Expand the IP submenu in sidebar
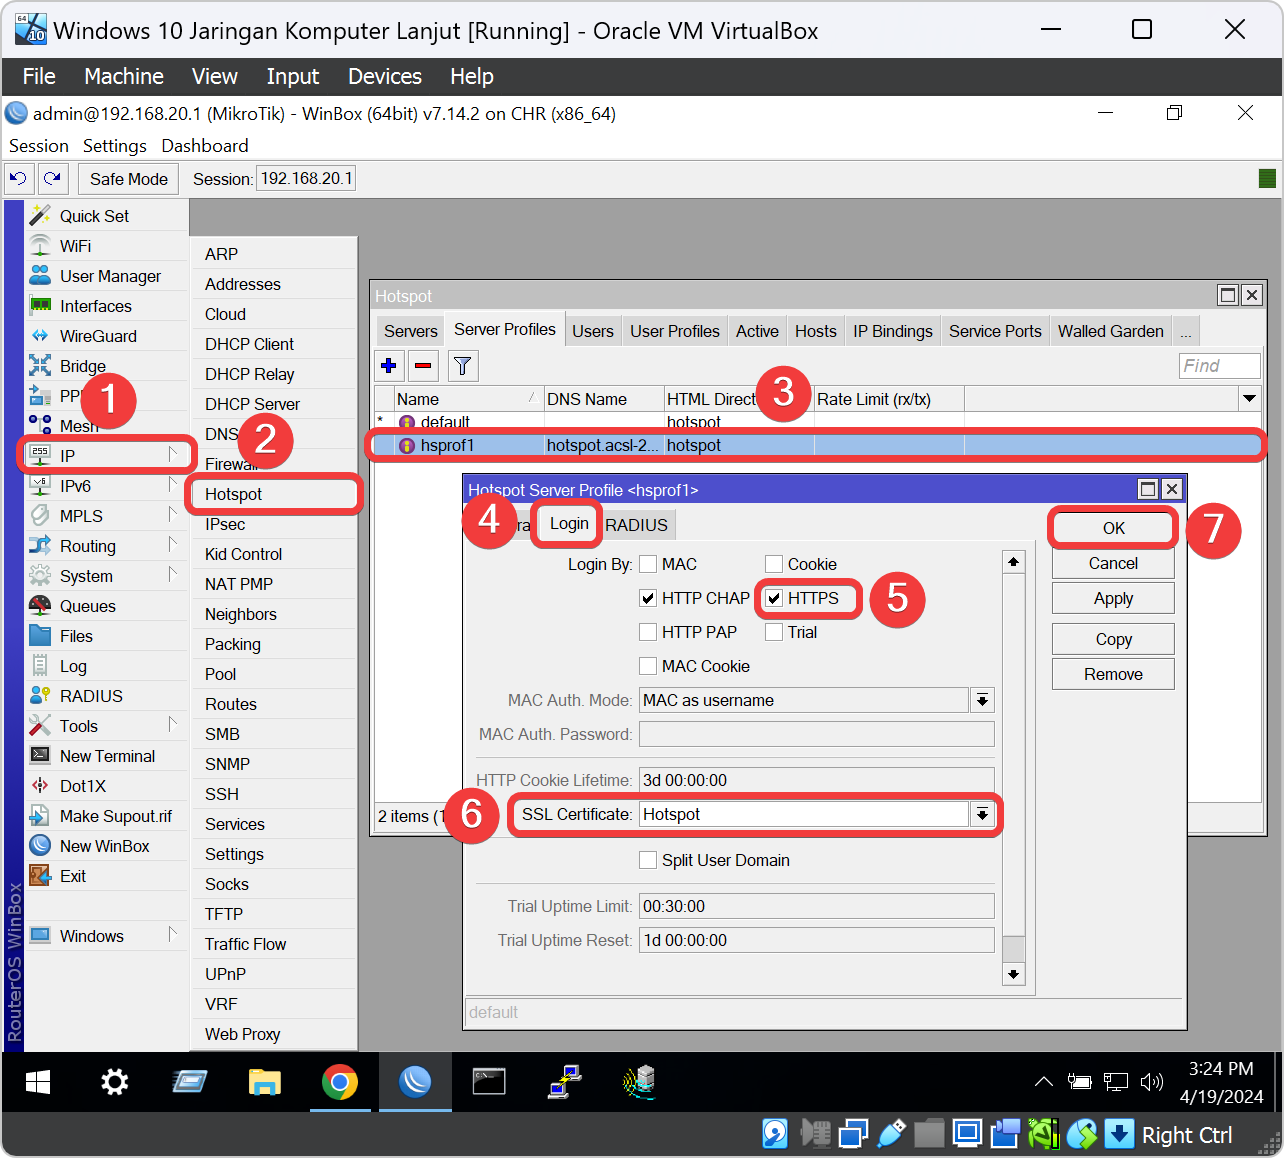Viewport: 1284px width, 1158px height. (173, 455)
